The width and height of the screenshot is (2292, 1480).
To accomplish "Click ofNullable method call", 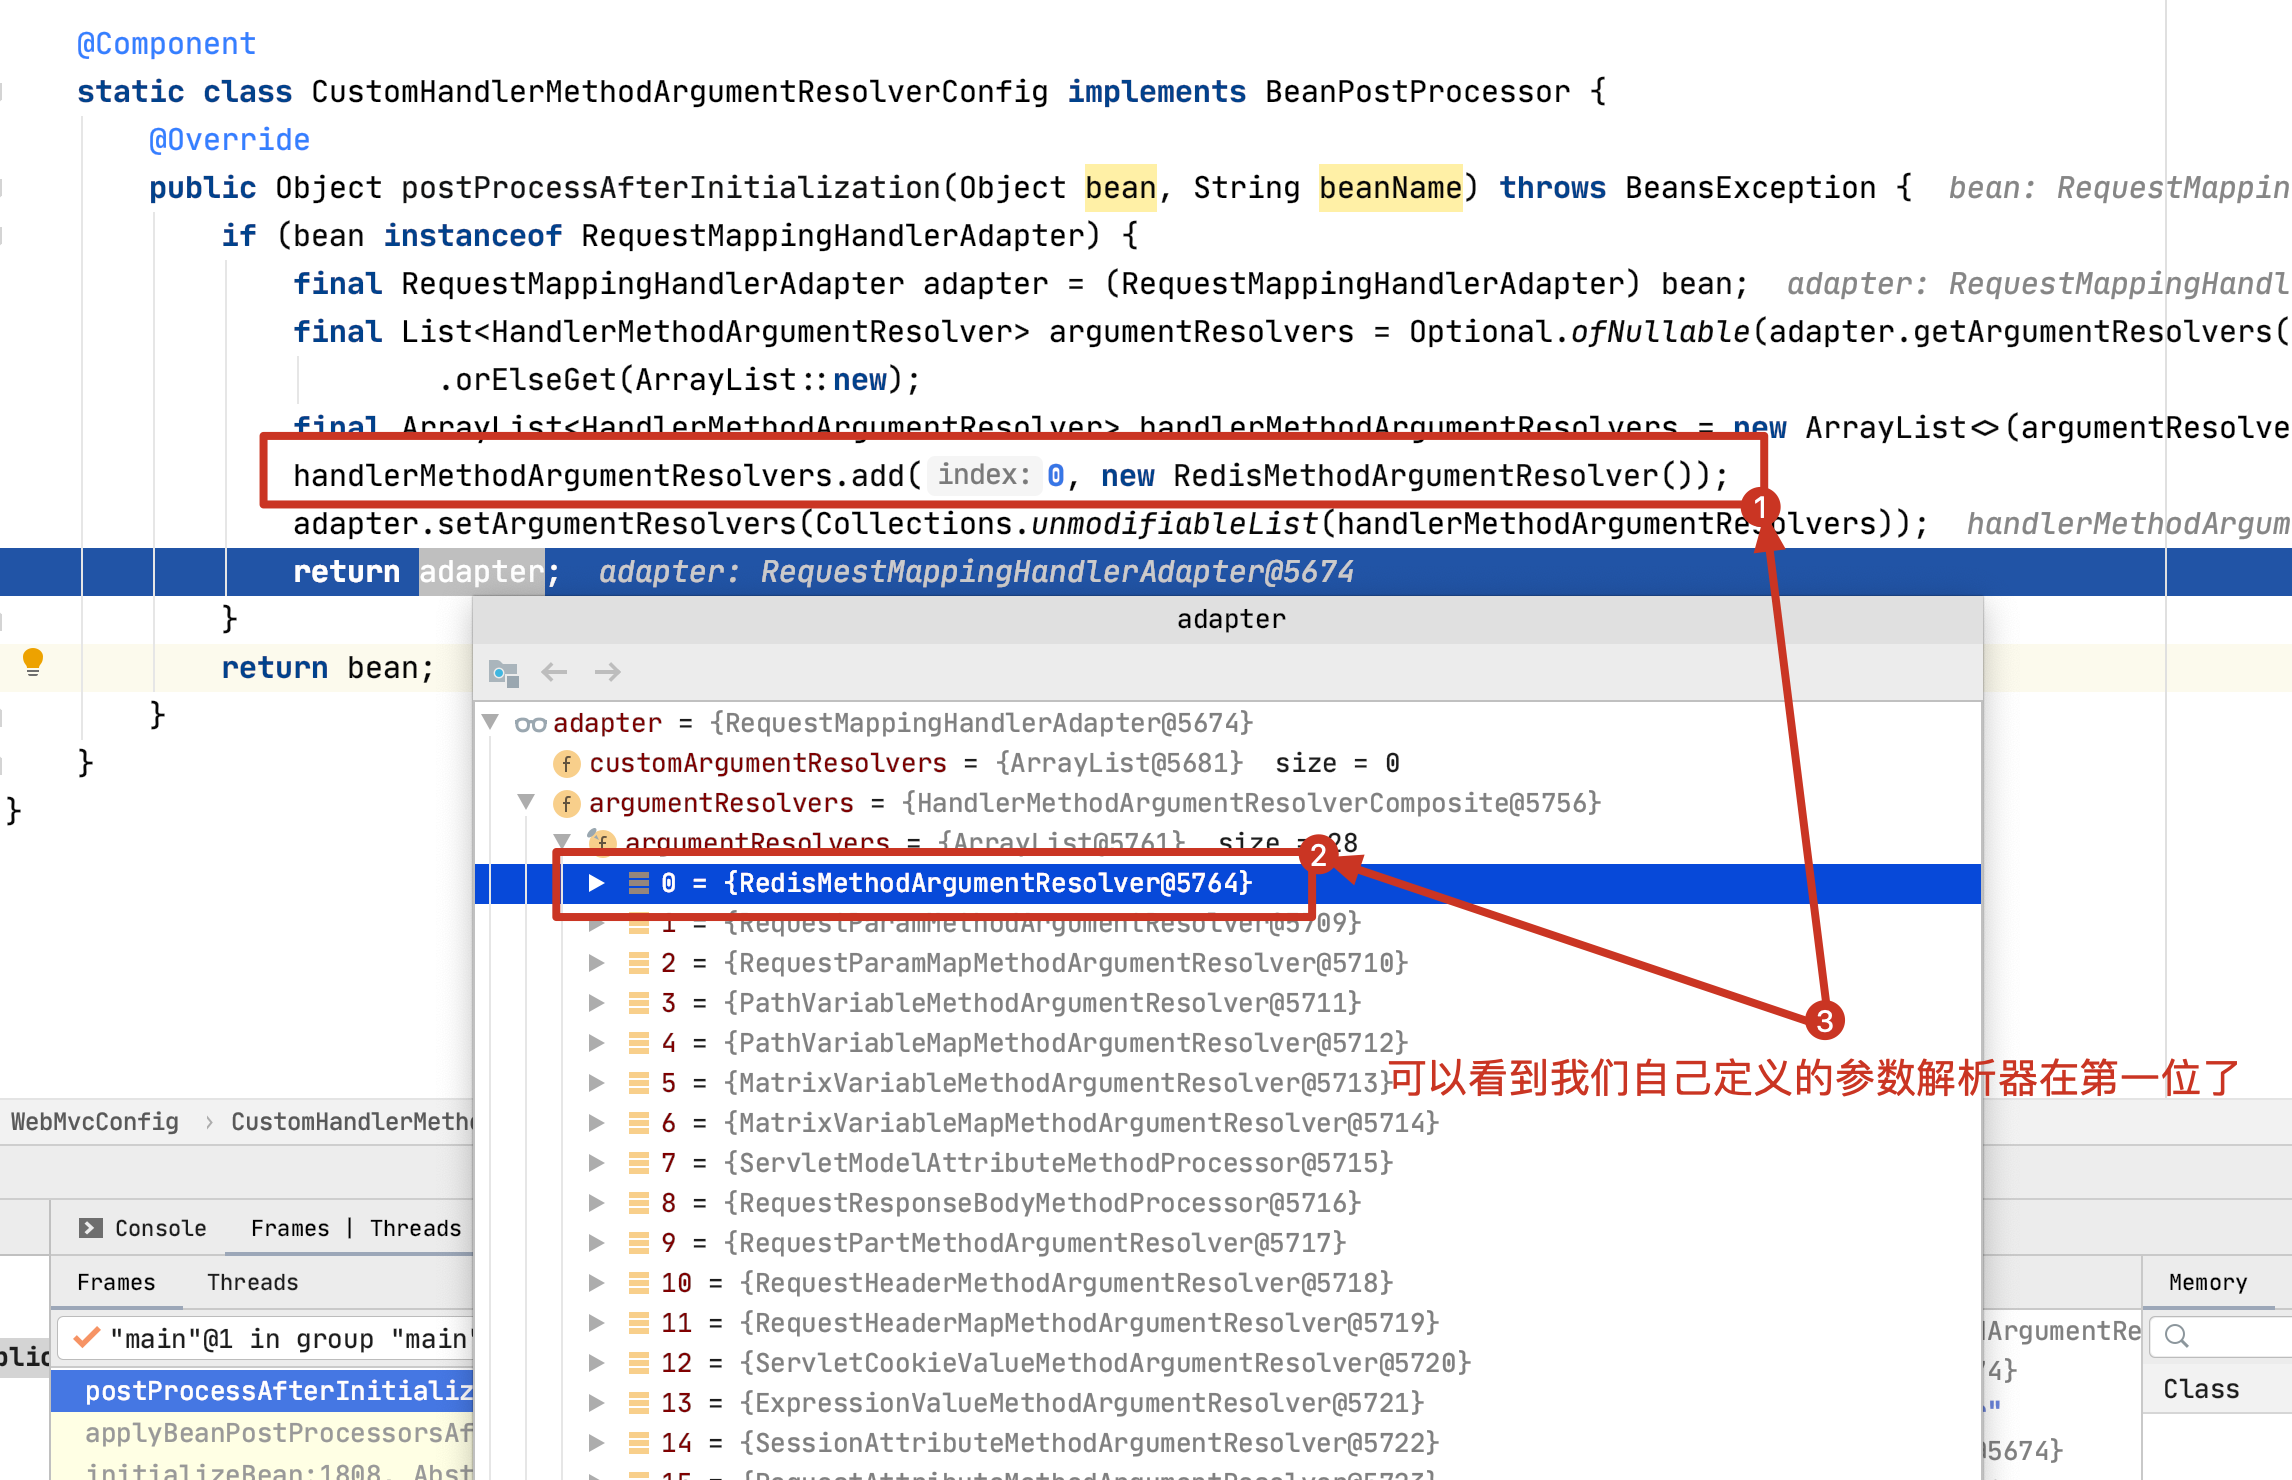I will tap(1660, 332).
